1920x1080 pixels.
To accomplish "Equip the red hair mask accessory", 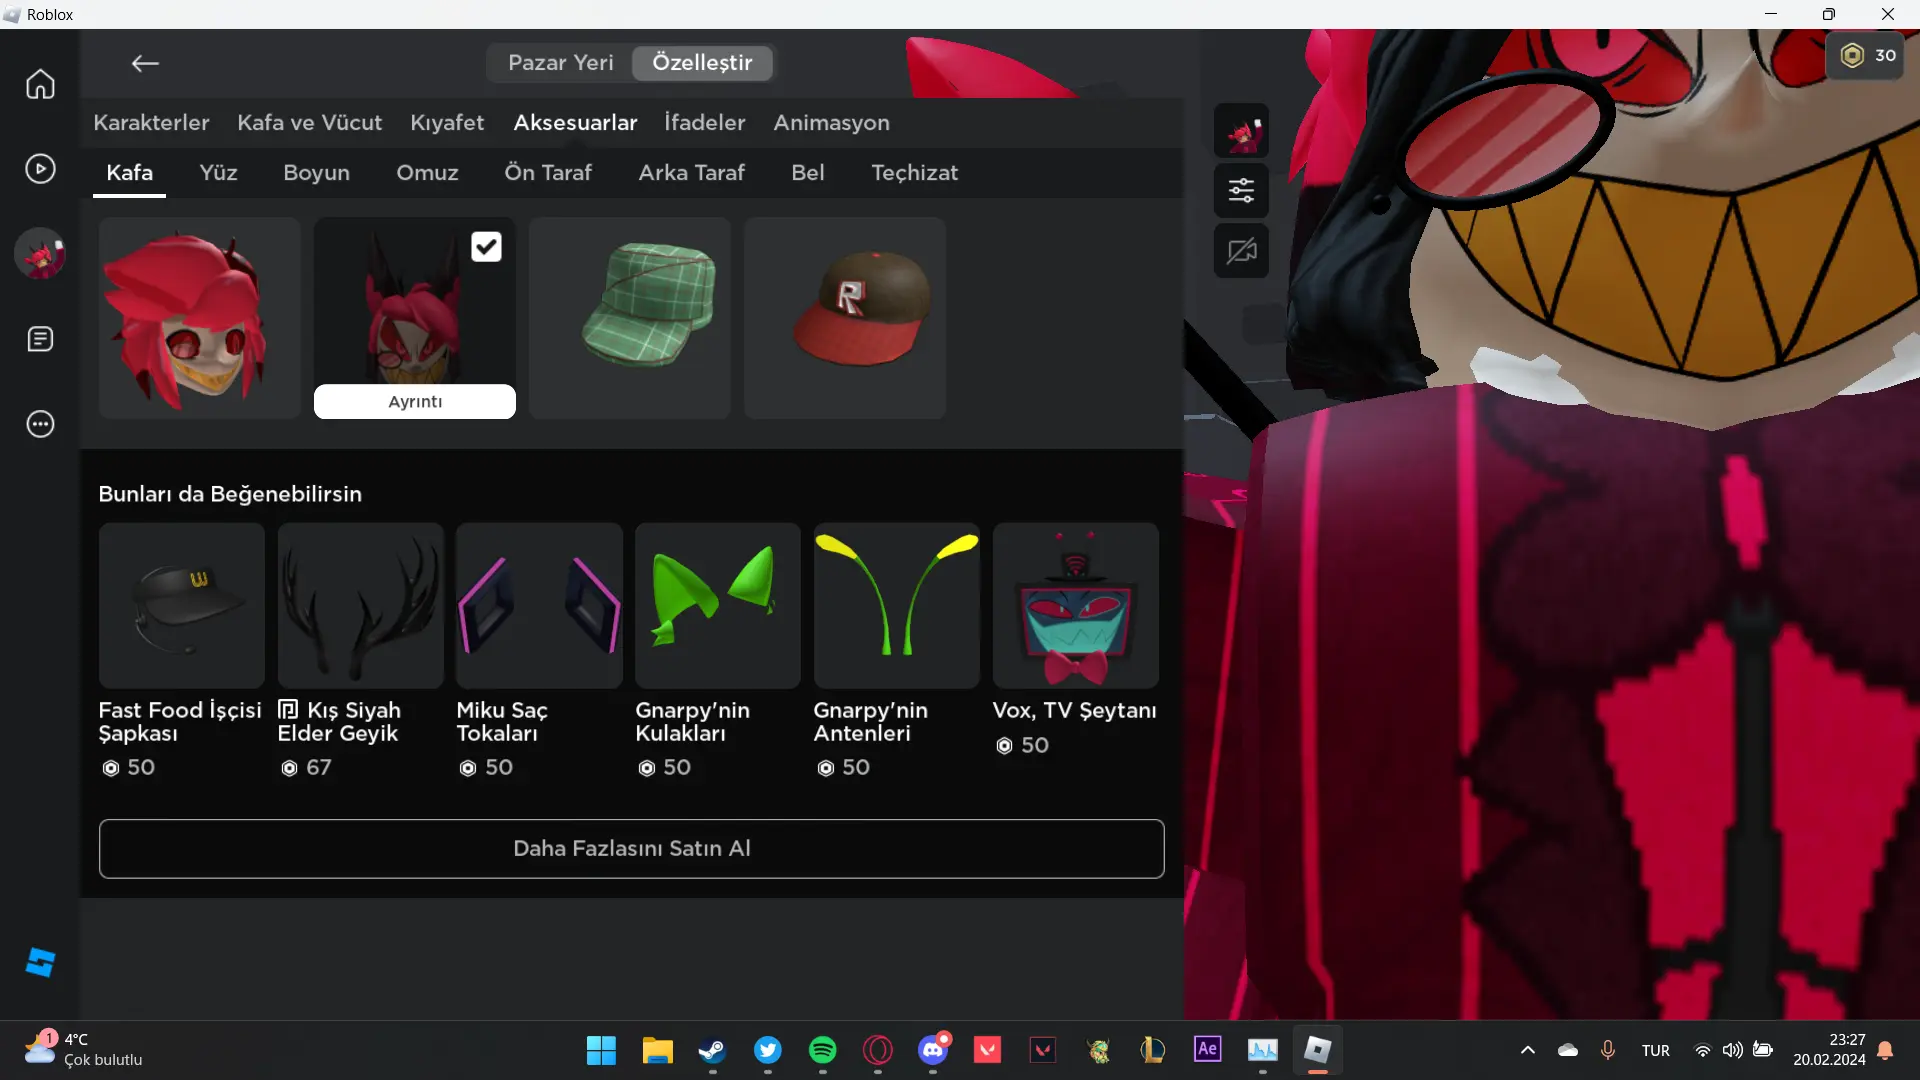I will tap(199, 318).
